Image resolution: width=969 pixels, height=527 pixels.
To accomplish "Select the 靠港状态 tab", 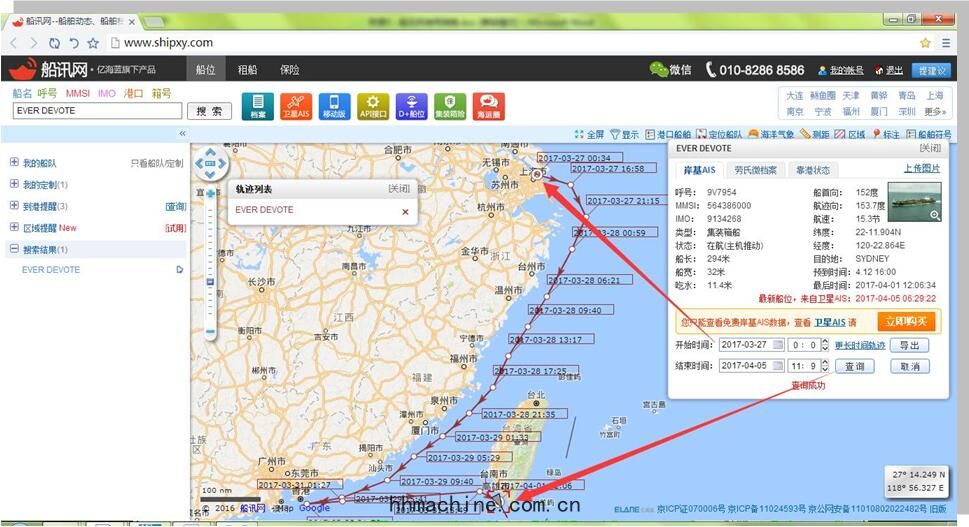I will click(813, 170).
